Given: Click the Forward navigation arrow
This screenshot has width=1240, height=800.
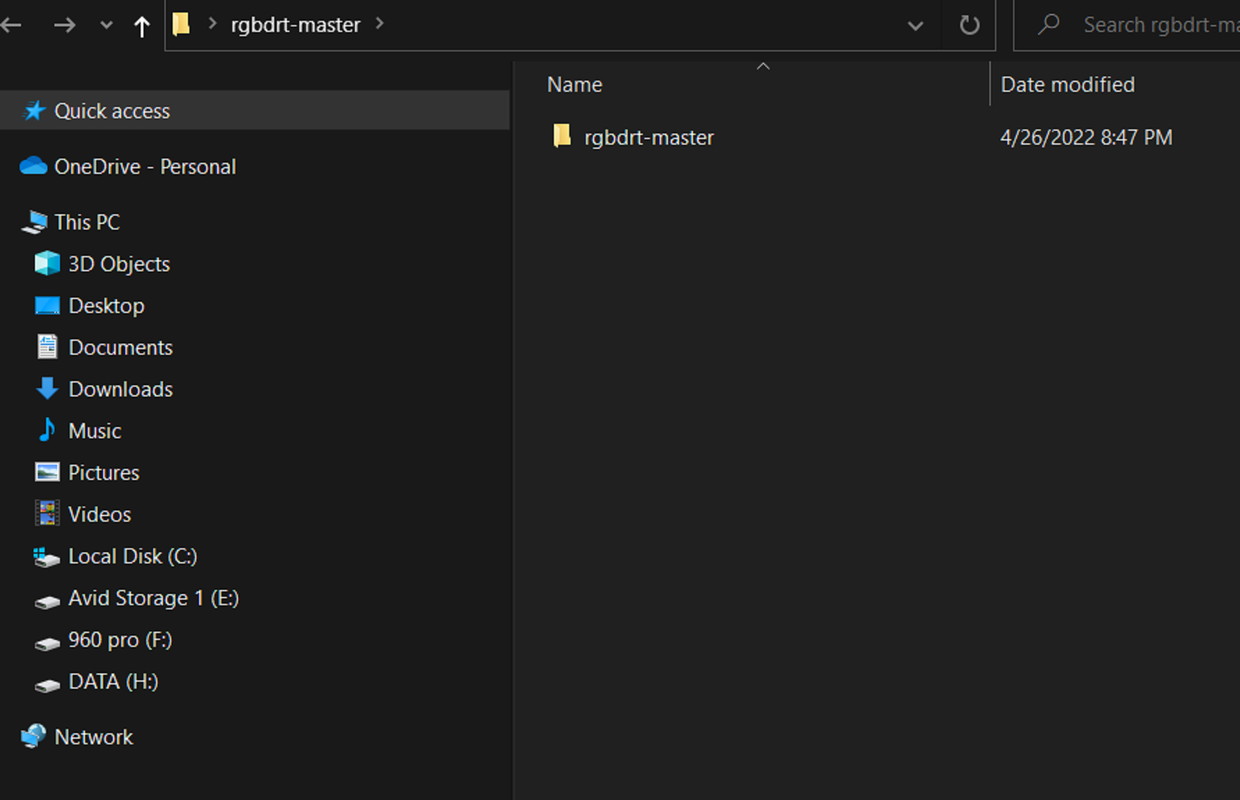Looking at the screenshot, I should [x=64, y=25].
